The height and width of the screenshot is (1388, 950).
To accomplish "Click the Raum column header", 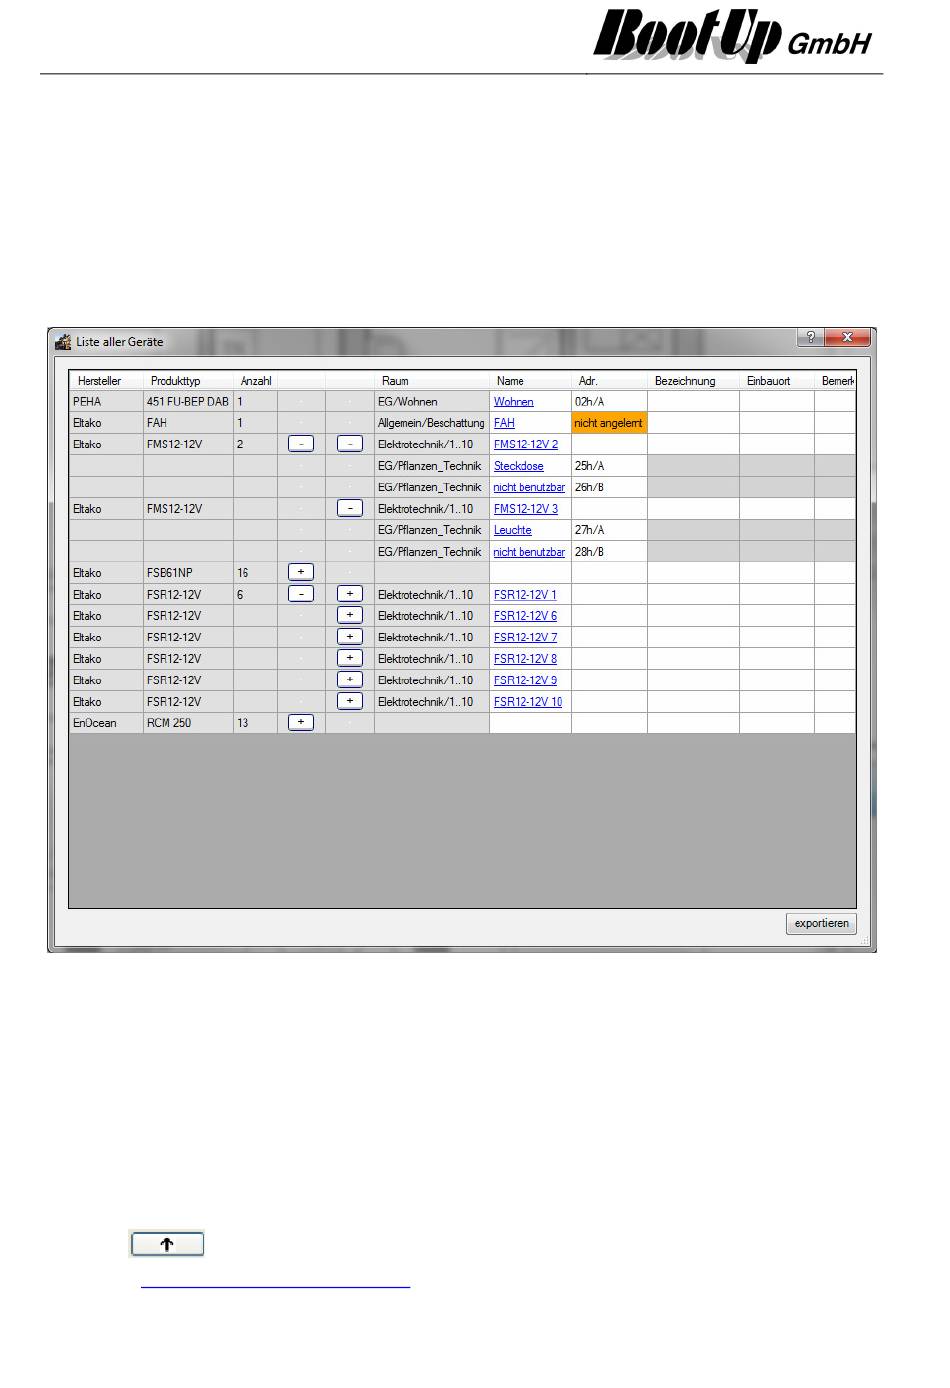I will 432,381.
